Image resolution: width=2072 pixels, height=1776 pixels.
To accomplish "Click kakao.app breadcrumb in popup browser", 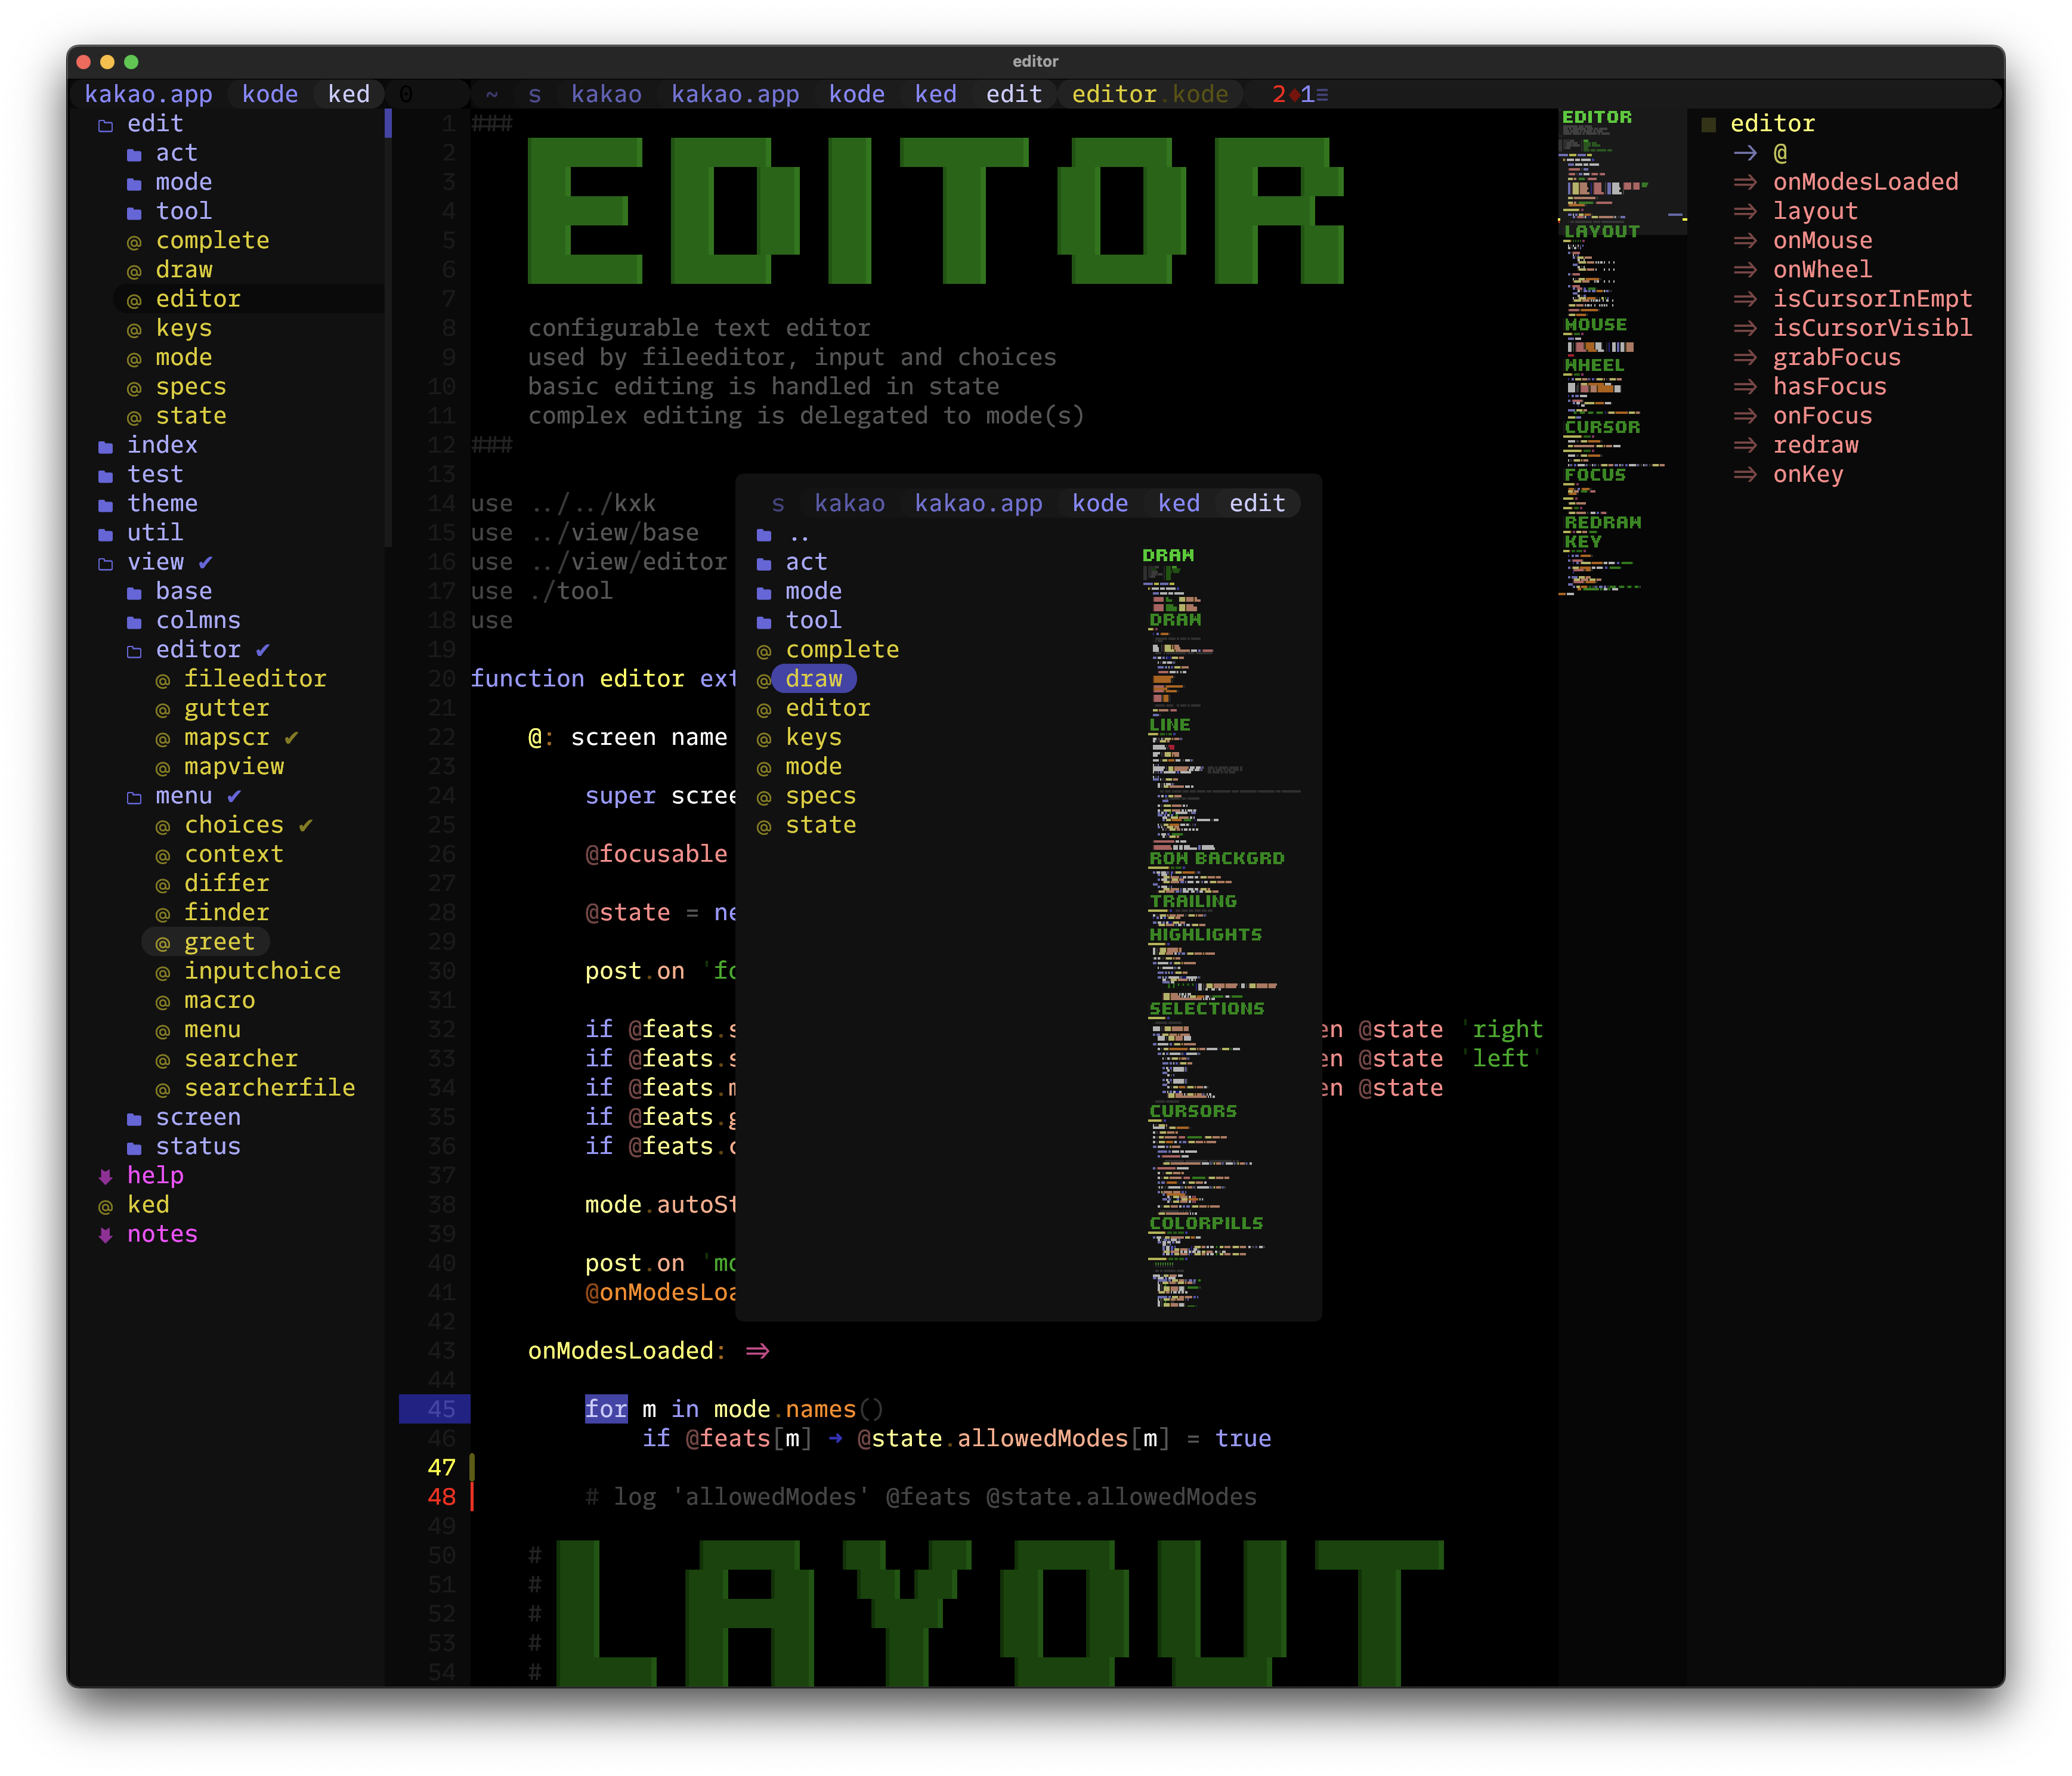I will coord(978,504).
